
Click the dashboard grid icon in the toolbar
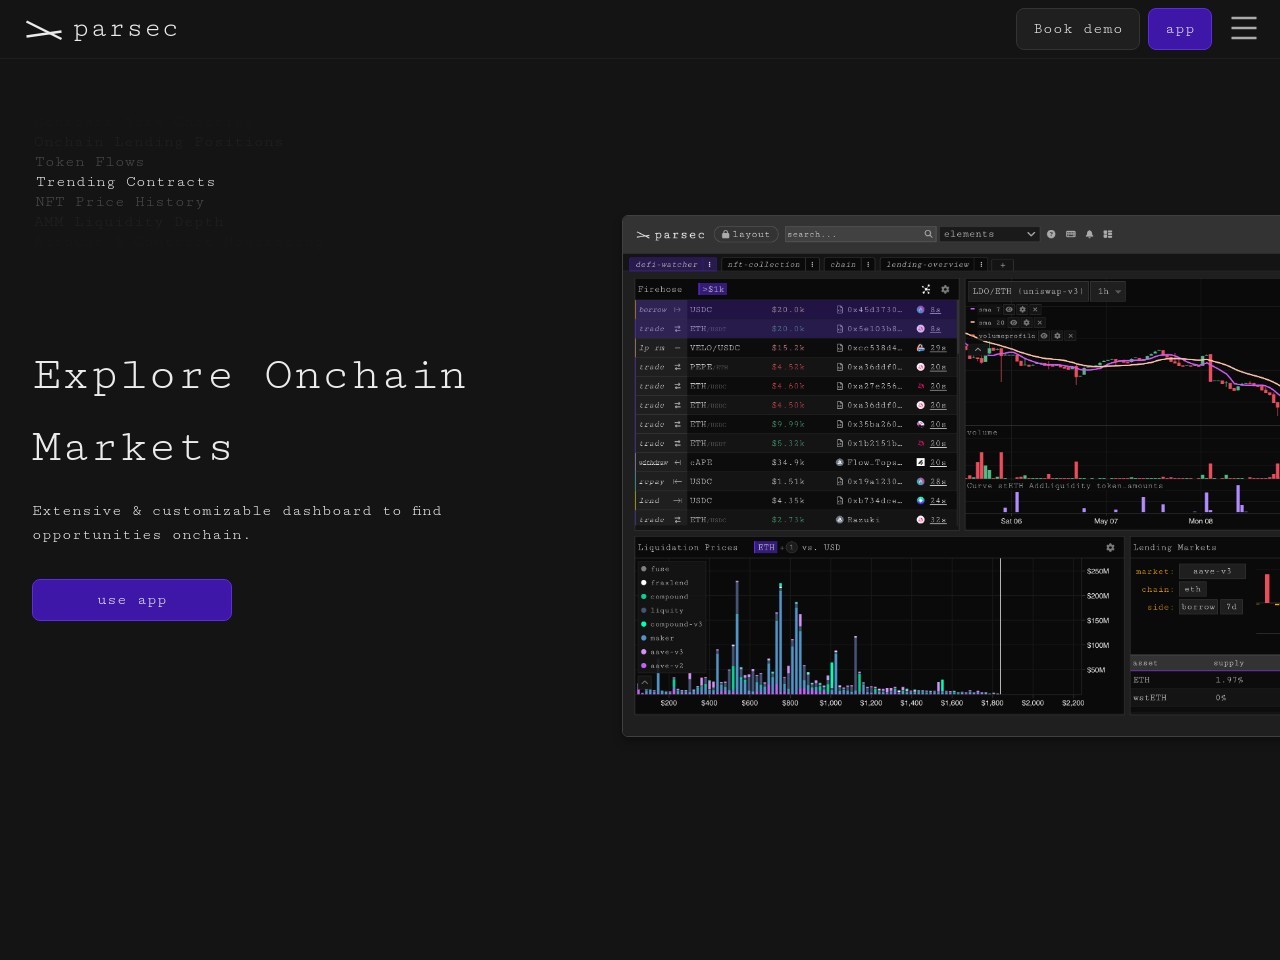(1108, 234)
